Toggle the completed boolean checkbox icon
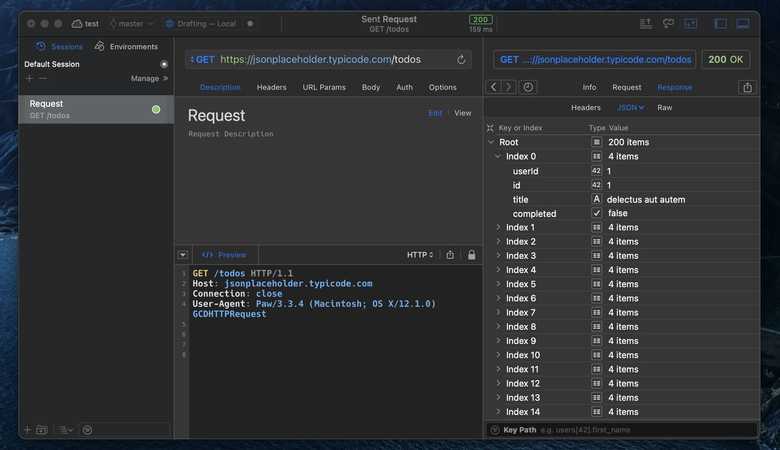 596,213
